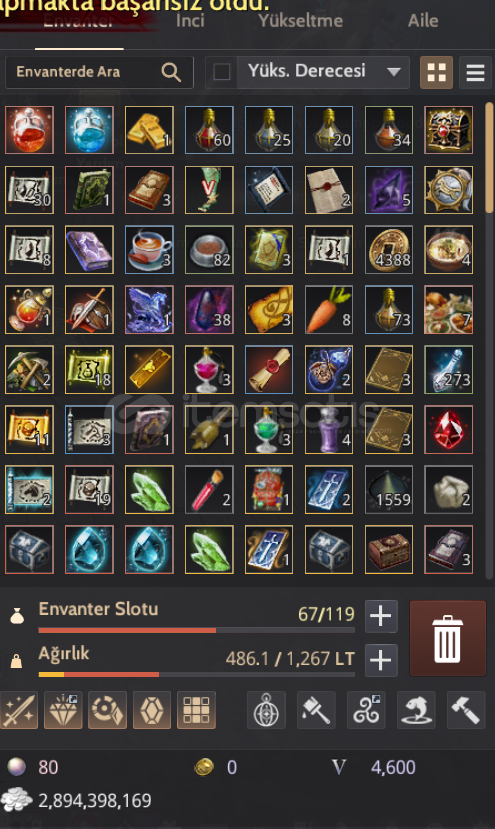The height and width of the screenshot is (829, 495).
Task: Click the inventory vertical scrollbar
Action: tap(489, 160)
